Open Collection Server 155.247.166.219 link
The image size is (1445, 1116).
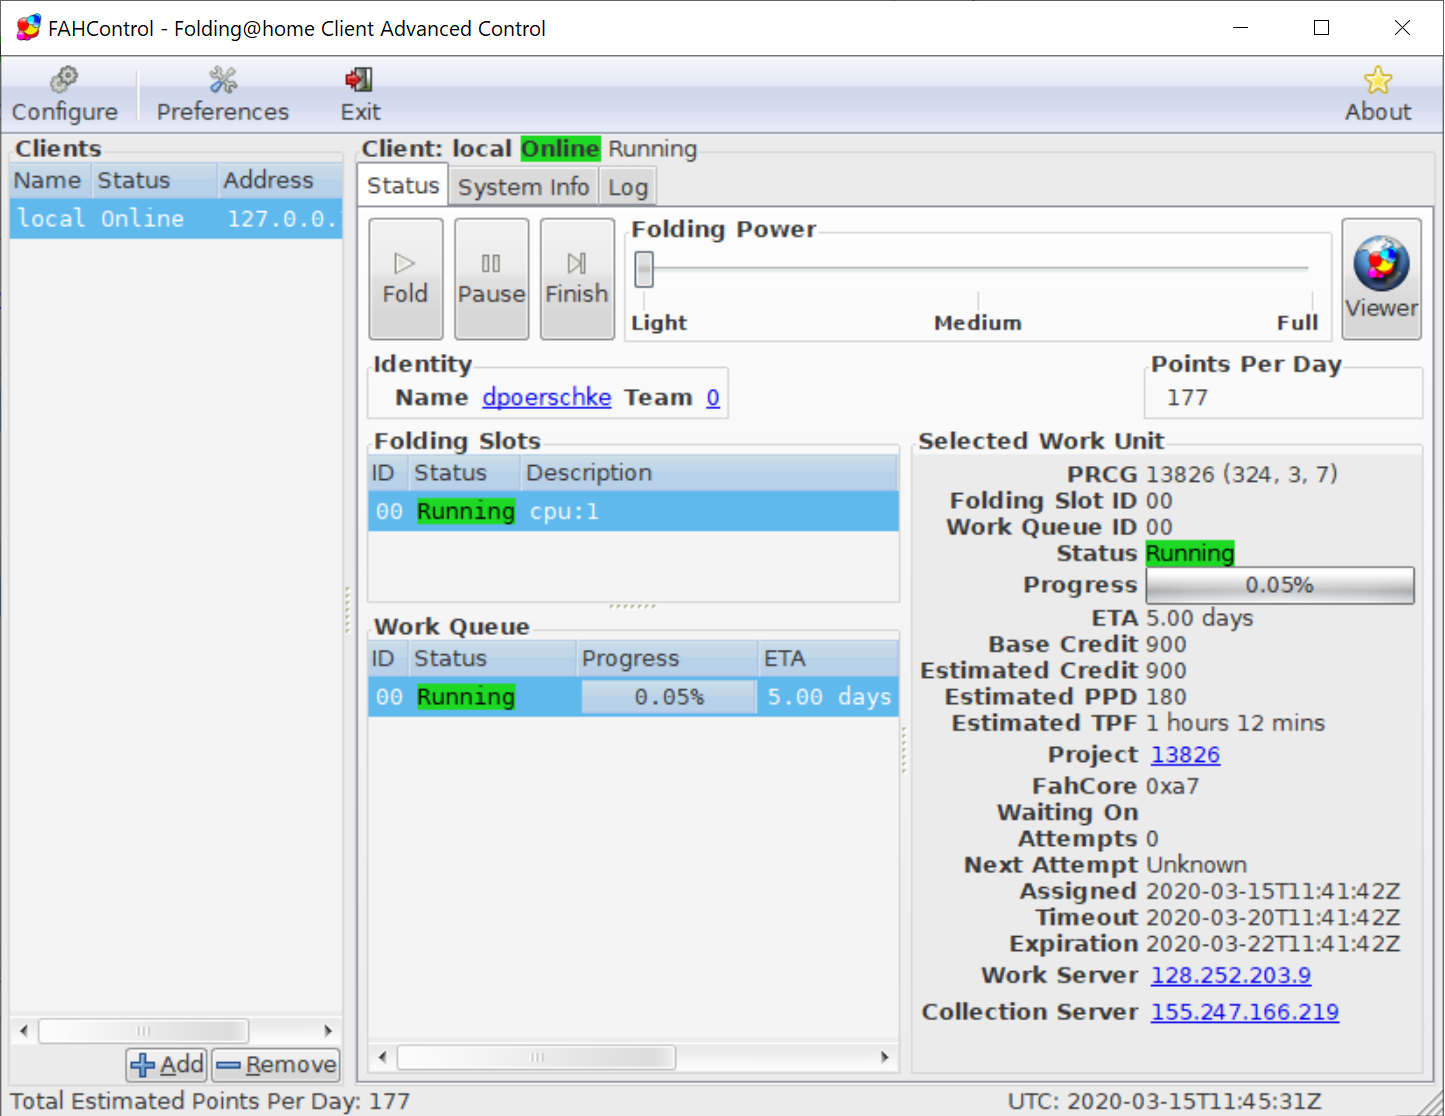coord(1244,1012)
